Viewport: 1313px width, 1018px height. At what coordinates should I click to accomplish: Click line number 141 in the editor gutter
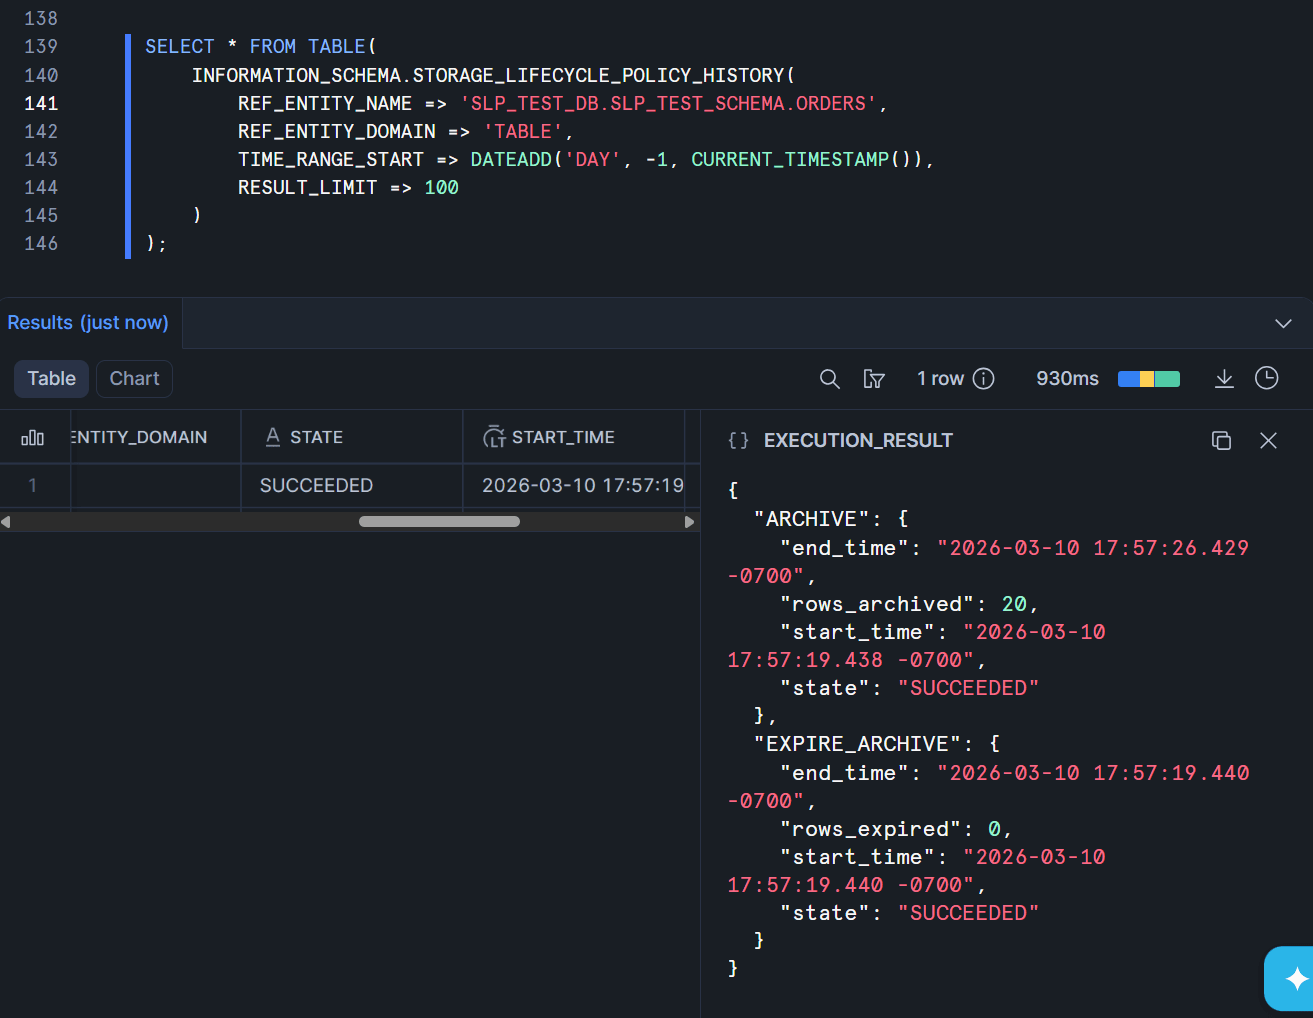41,104
